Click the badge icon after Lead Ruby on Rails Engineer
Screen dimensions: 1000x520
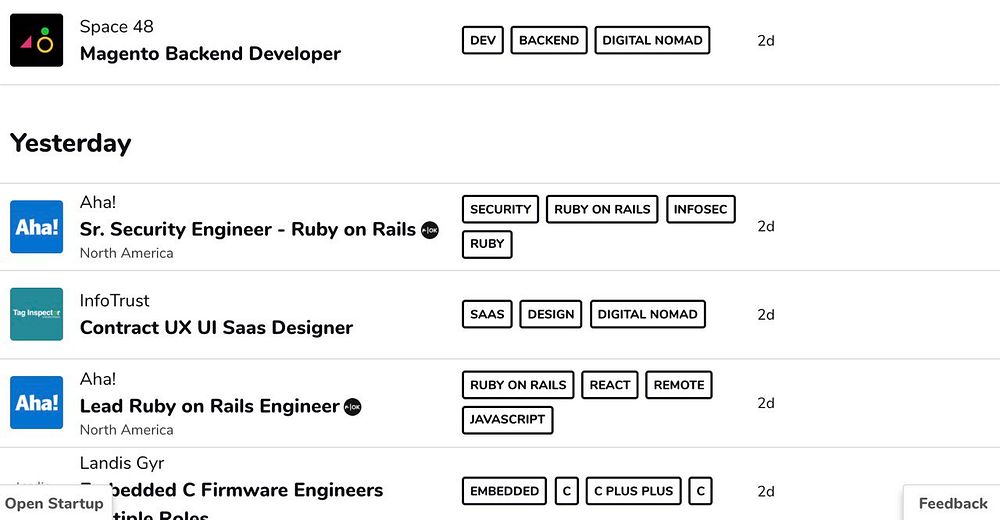coord(353,407)
